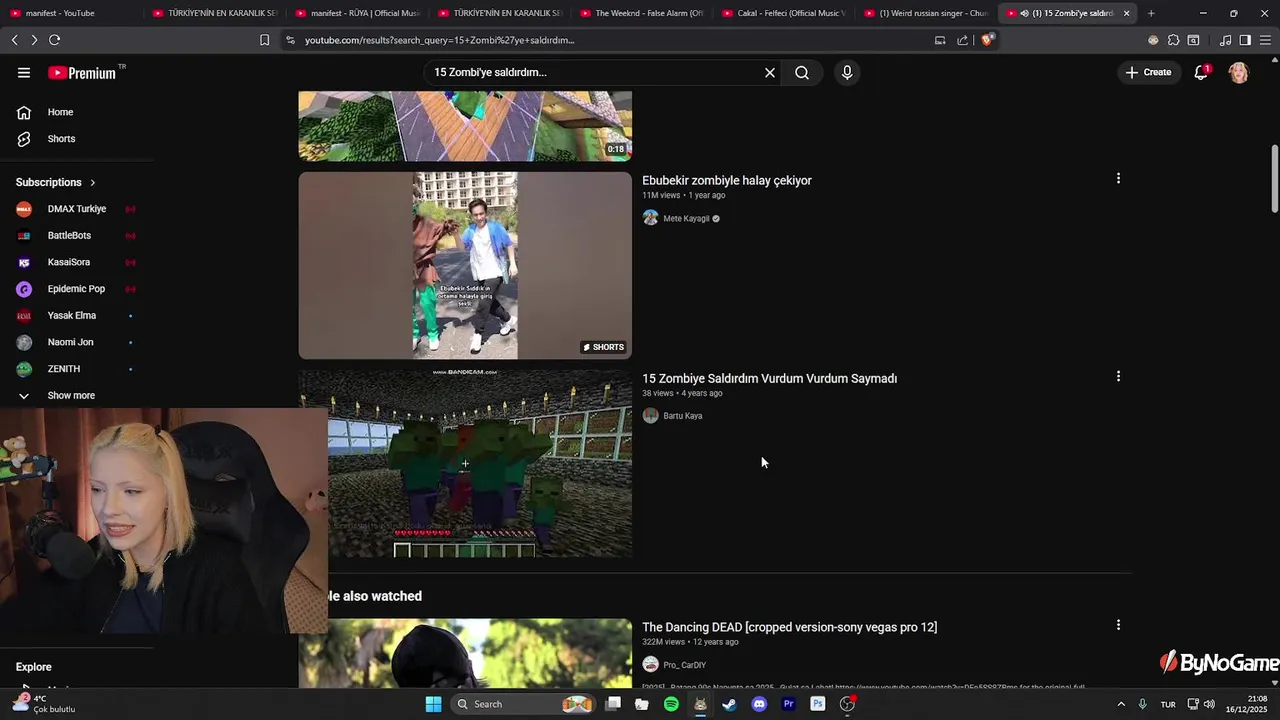
Task: Reload the page
Action: coord(54,40)
